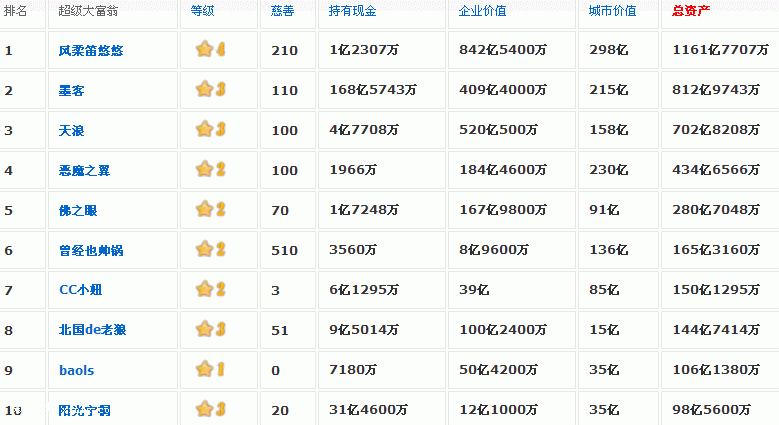Open player profile 墨客

click(71, 90)
